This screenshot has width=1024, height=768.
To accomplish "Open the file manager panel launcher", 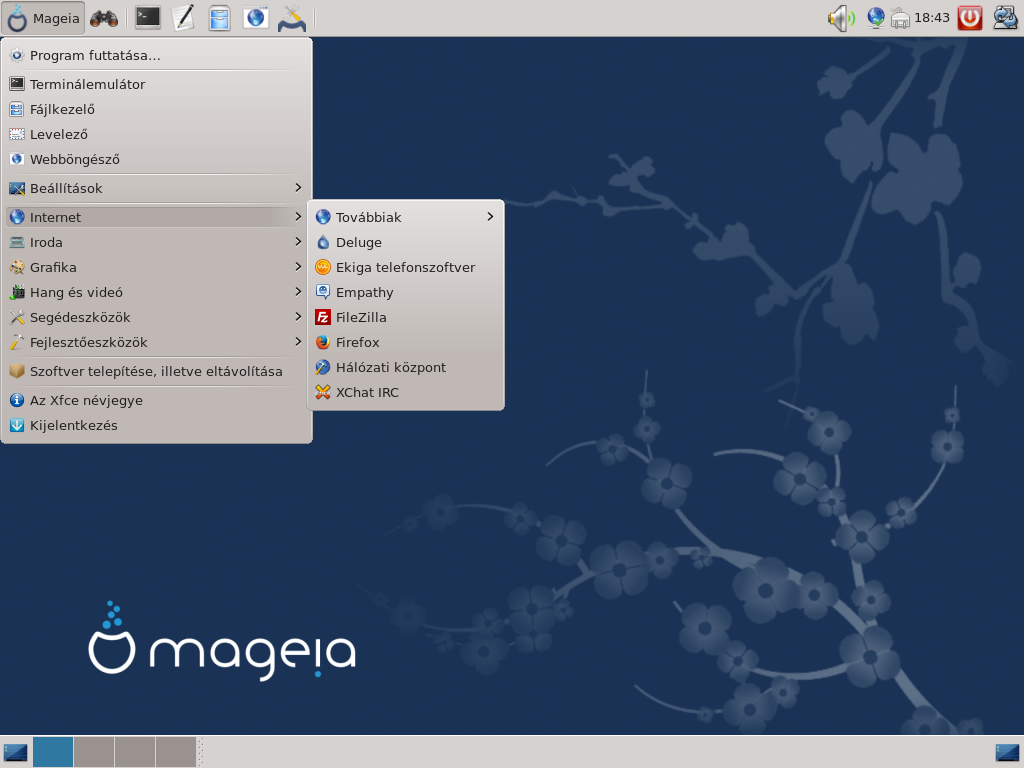I will coord(219,18).
